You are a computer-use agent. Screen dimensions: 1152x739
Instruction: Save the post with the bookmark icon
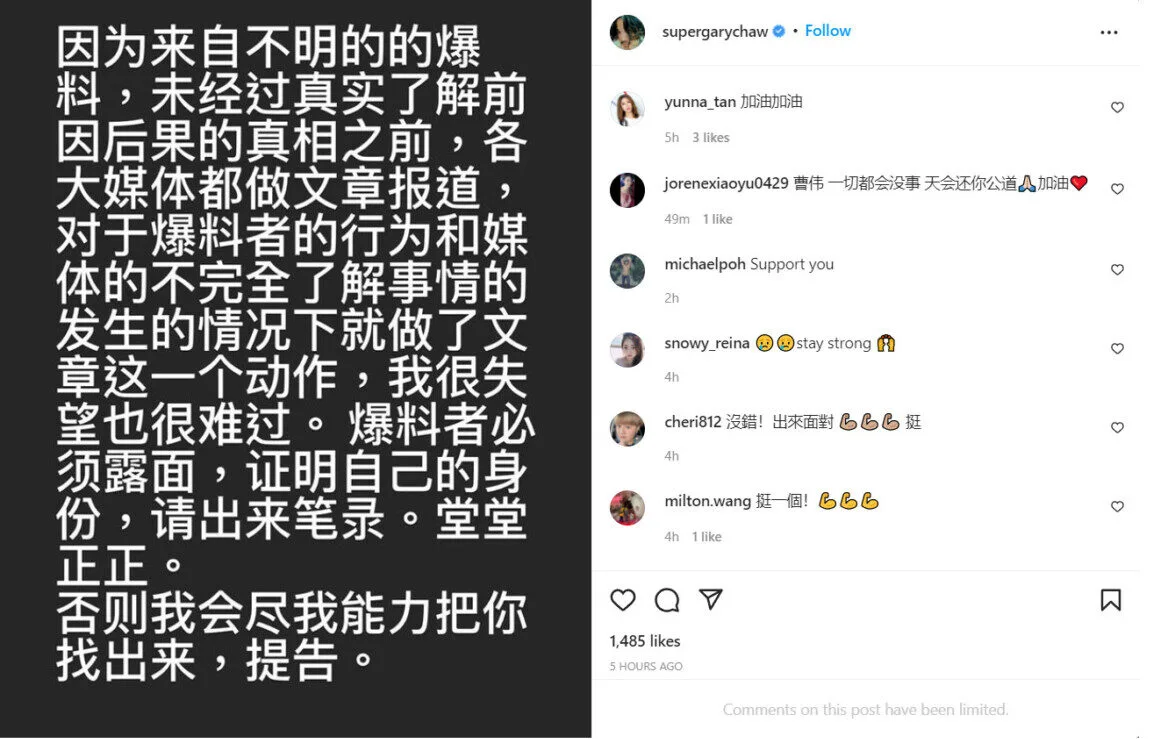point(1110,600)
